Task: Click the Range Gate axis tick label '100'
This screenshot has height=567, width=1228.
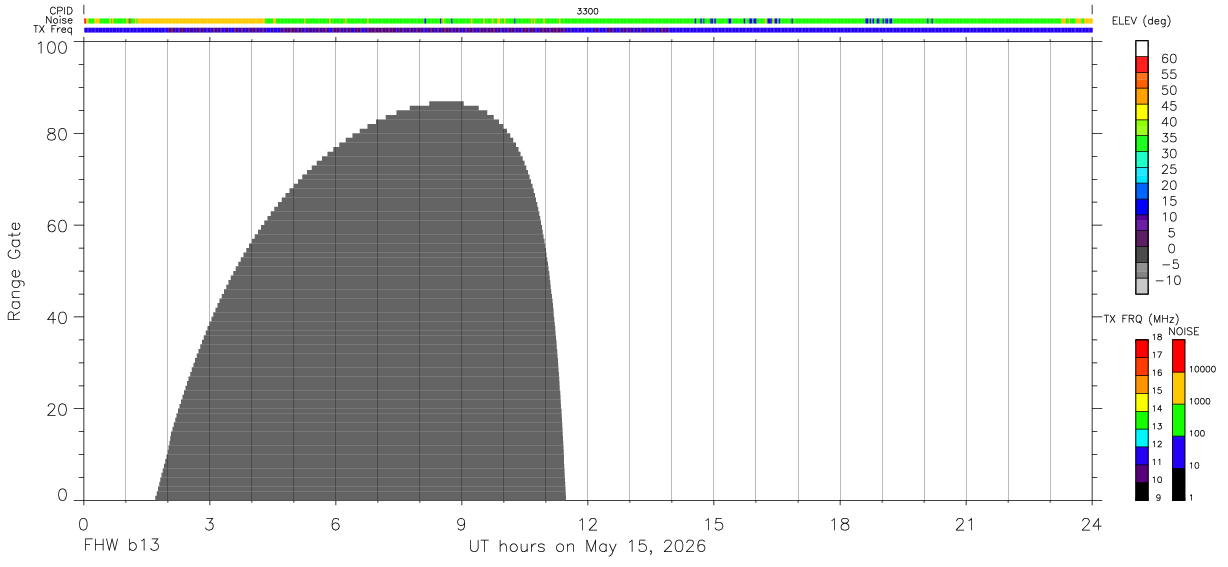Action: pos(53,47)
